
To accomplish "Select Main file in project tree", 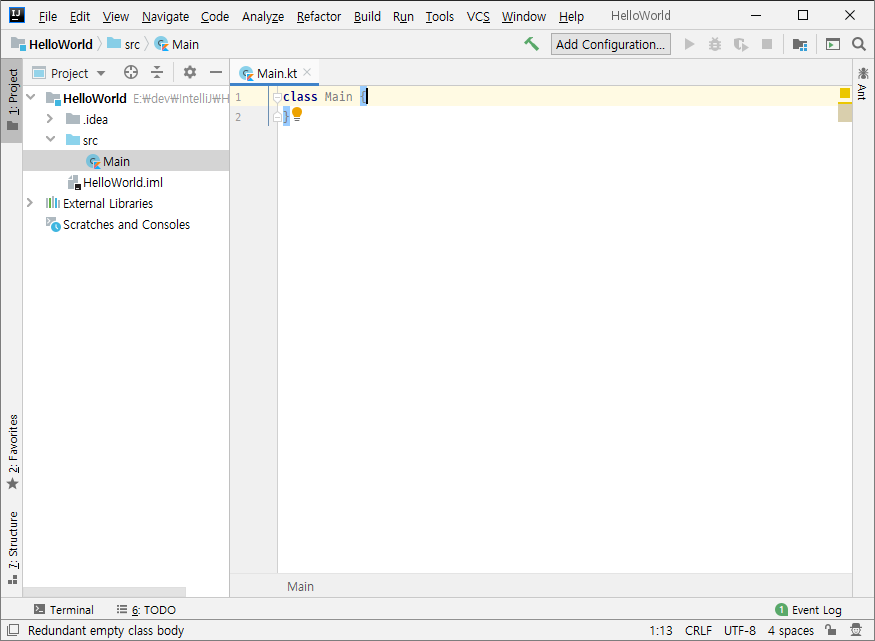I will 126,161.
